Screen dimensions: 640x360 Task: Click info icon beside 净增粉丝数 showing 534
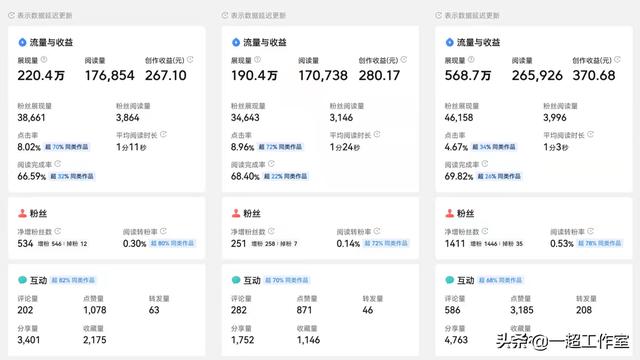pos(58,231)
